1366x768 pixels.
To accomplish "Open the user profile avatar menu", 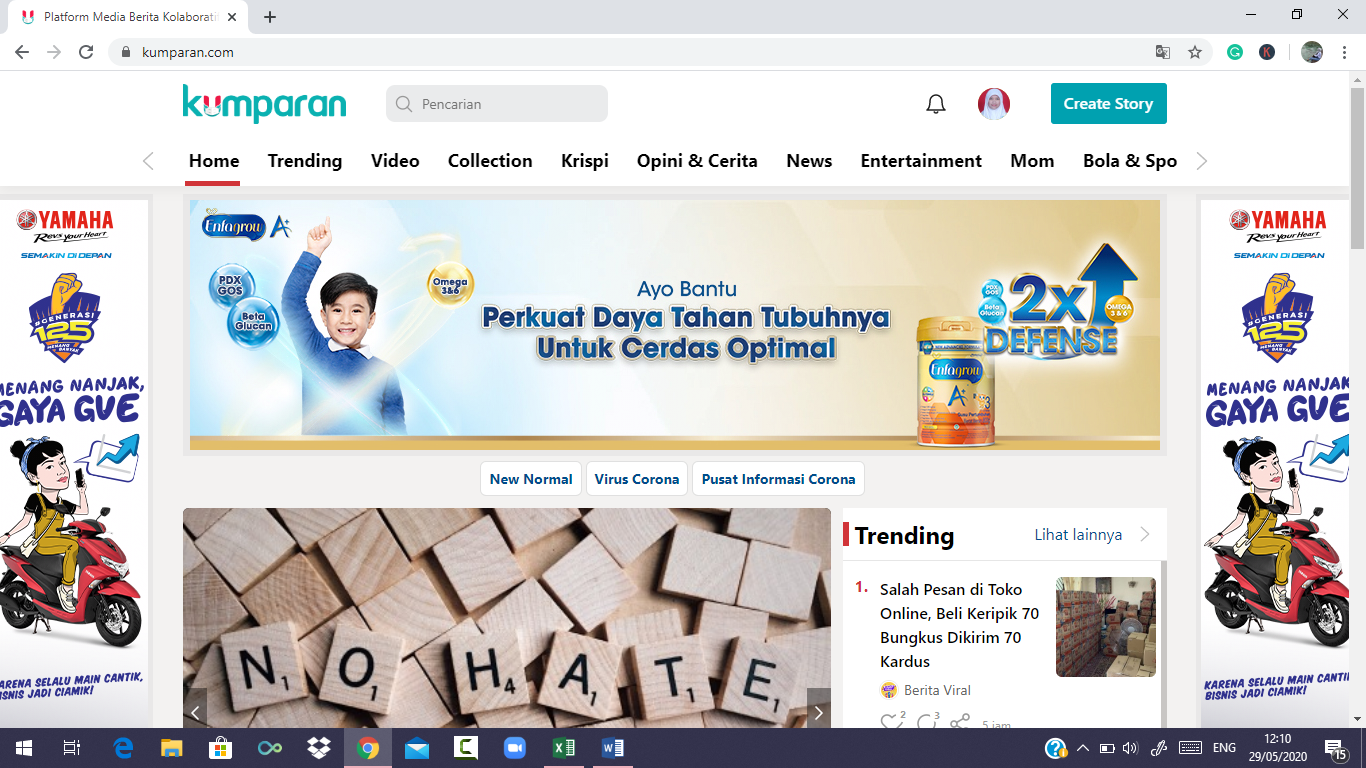I will (994, 104).
